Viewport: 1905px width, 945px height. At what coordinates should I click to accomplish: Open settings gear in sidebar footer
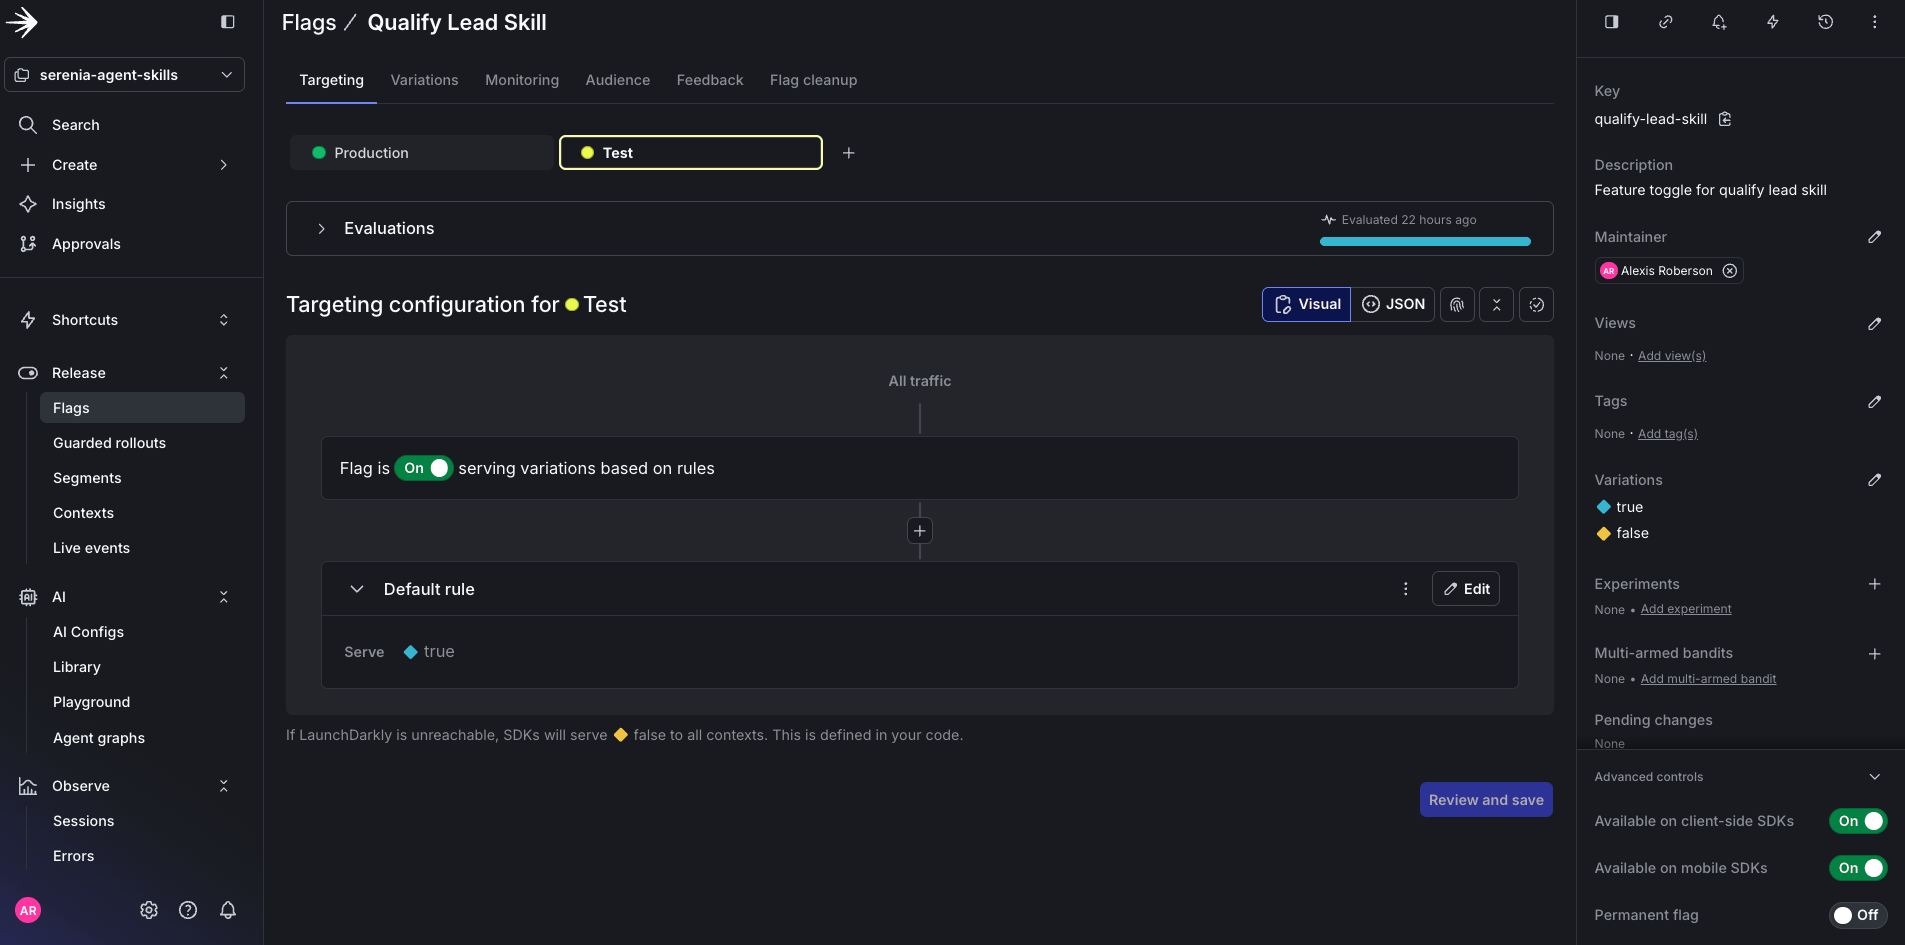click(x=149, y=910)
